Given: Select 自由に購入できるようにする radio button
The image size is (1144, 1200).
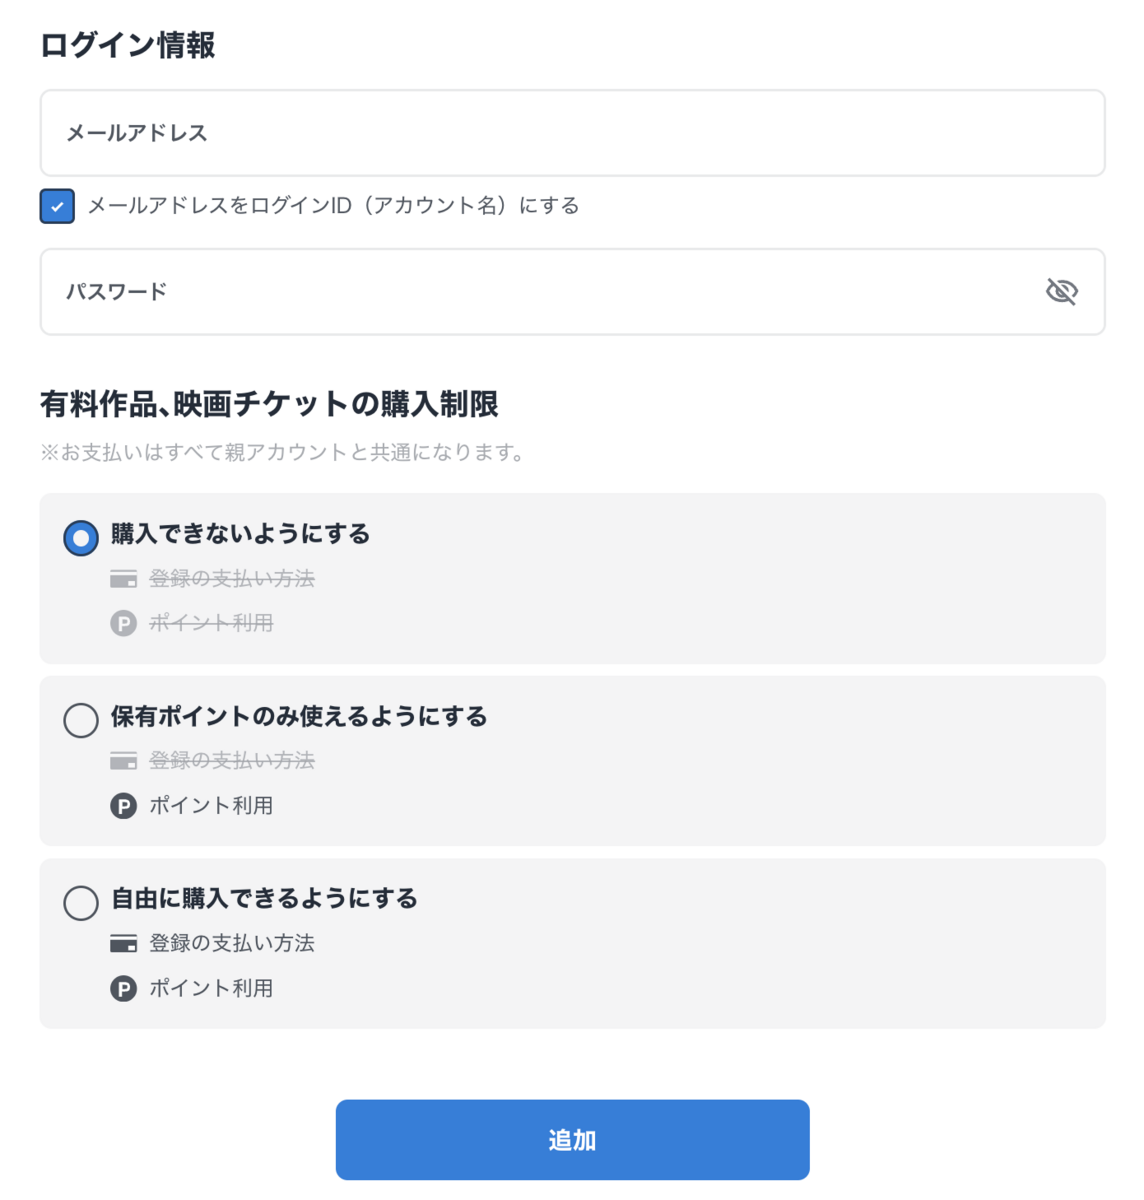Looking at the screenshot, I should (81, 903).
